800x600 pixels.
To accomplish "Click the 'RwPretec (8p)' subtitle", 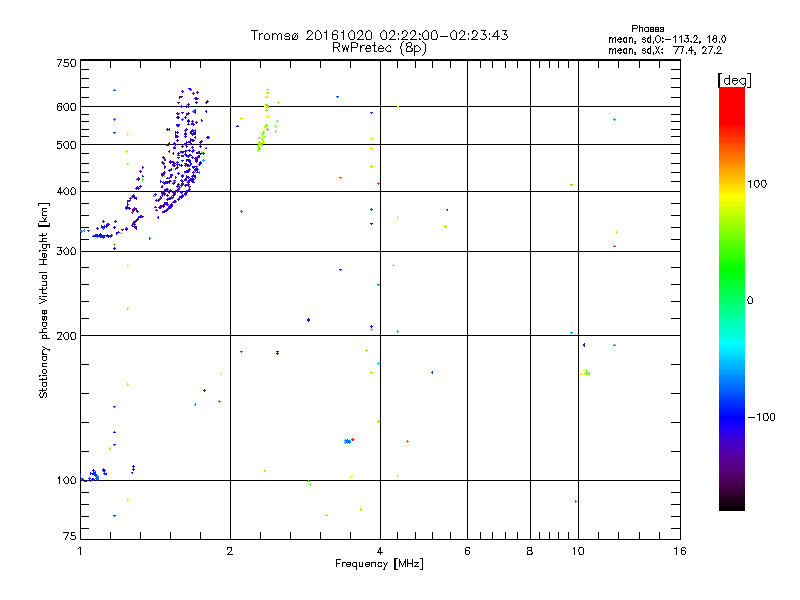I will pos(379,48).
